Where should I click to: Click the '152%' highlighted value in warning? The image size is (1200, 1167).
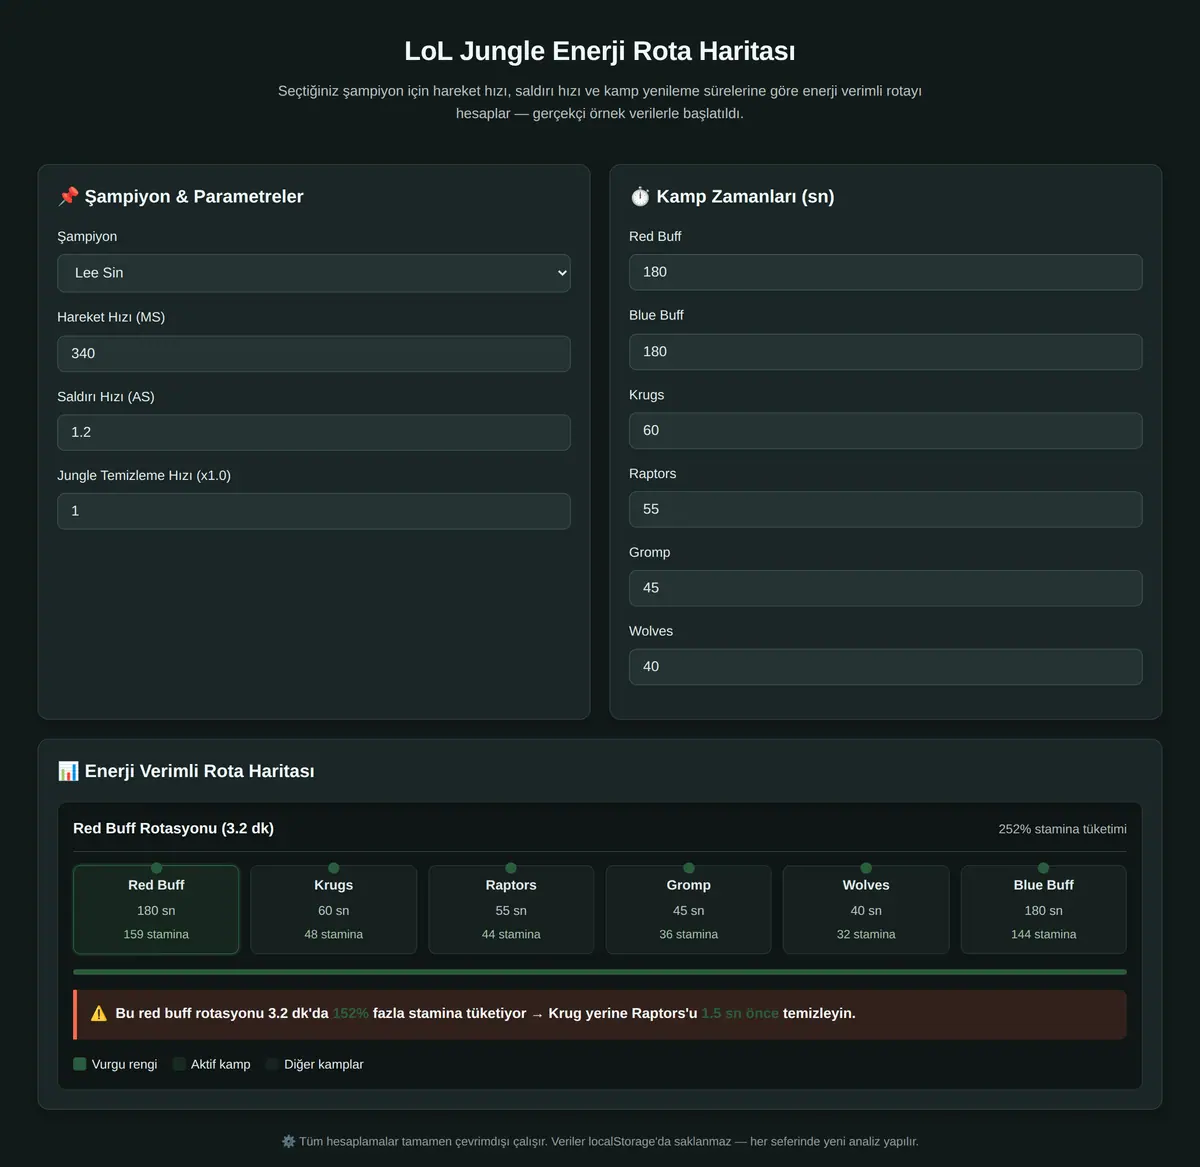[350, 1013]
